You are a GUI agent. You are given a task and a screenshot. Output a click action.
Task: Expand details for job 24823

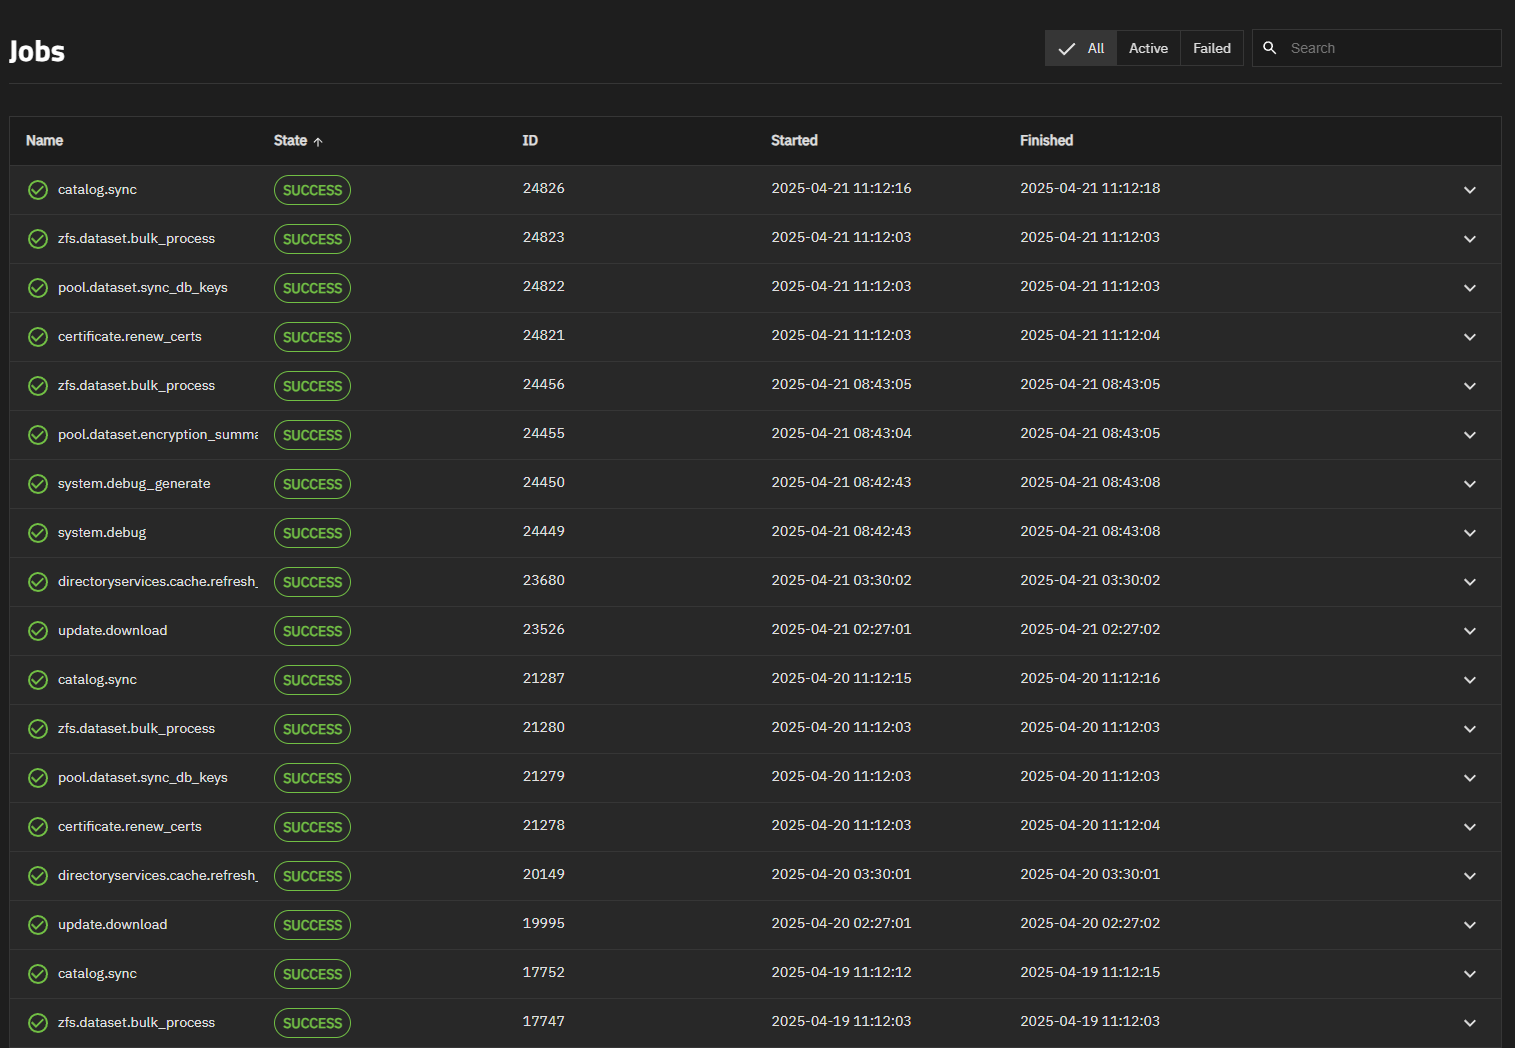point(1470,239)
